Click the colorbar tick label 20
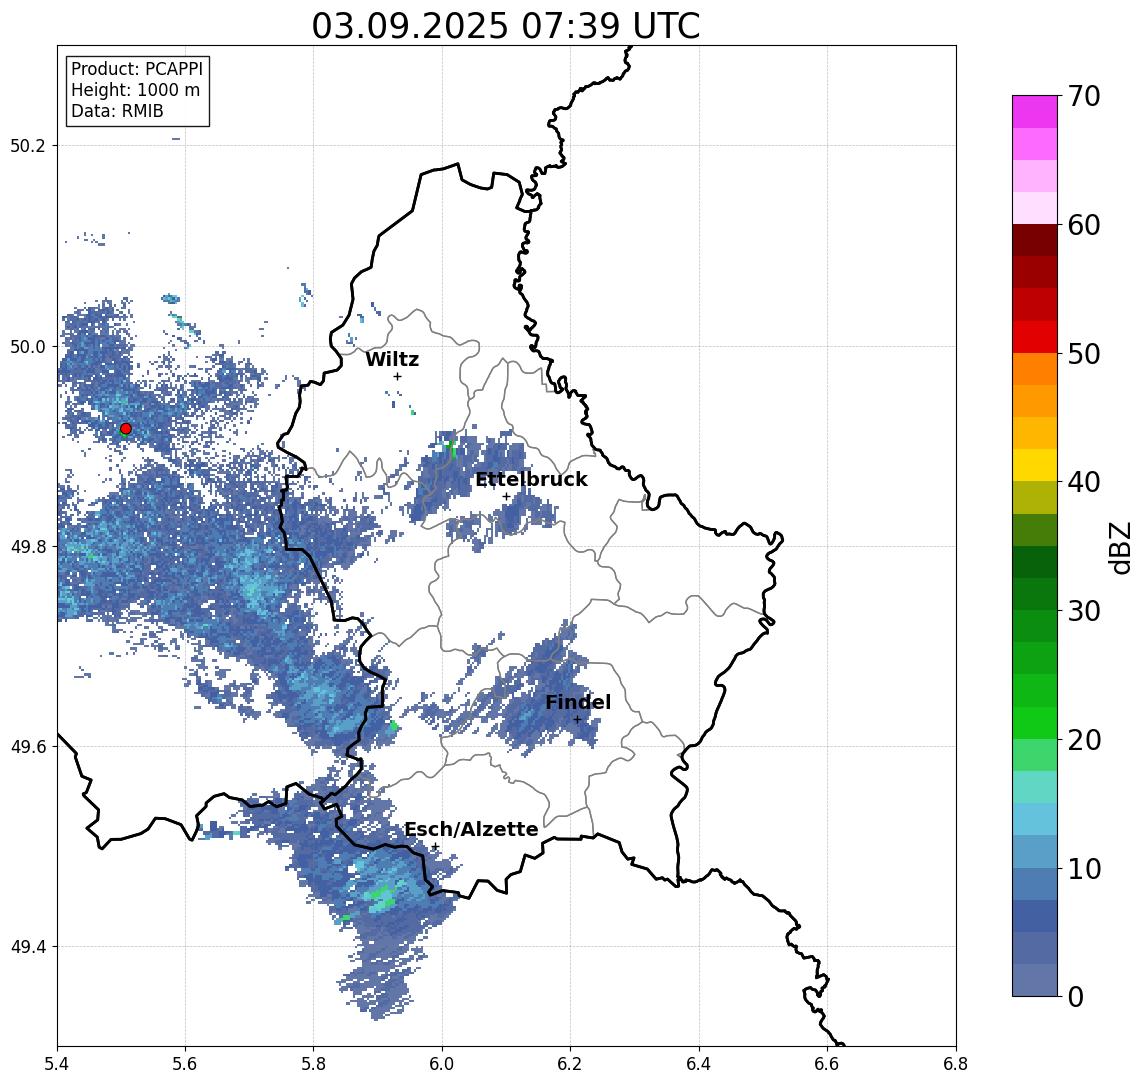1145x1084 pixels. coord(1084,740)
